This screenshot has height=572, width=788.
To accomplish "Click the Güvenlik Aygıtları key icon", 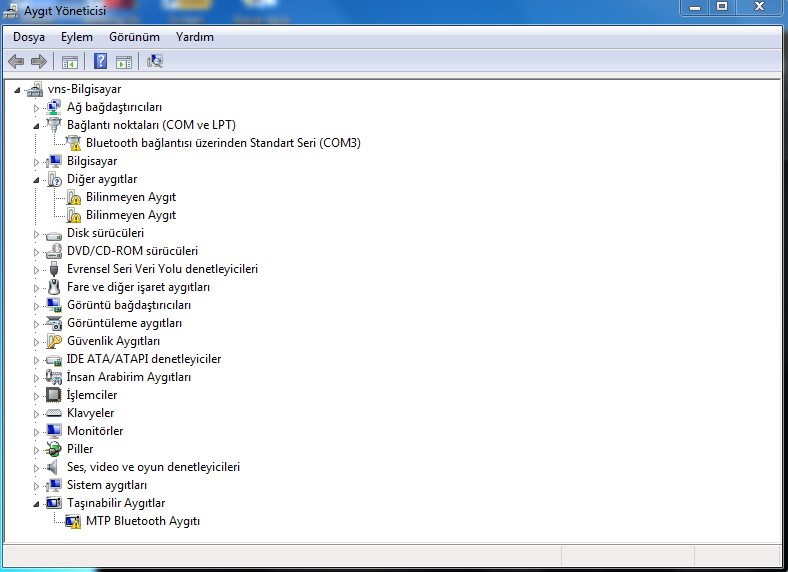I will tap(53, 341).
